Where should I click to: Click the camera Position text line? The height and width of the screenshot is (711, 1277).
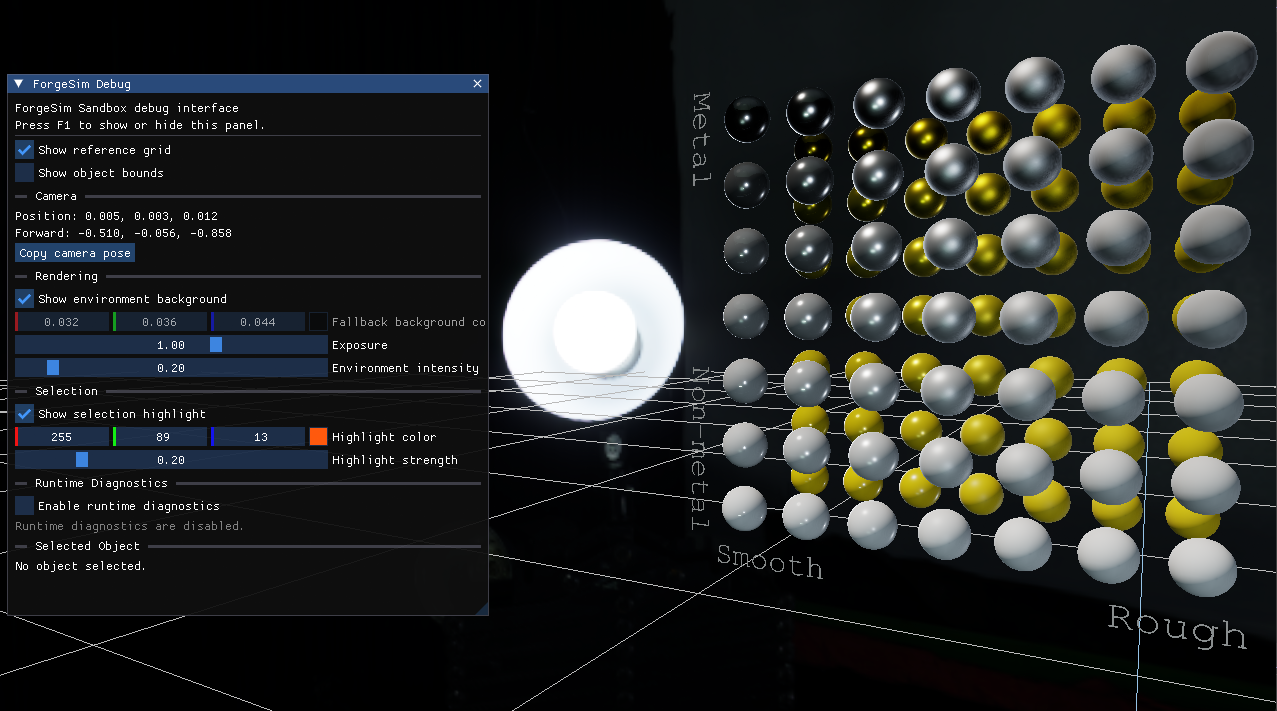pyautogui.click(x=116, y=216)
